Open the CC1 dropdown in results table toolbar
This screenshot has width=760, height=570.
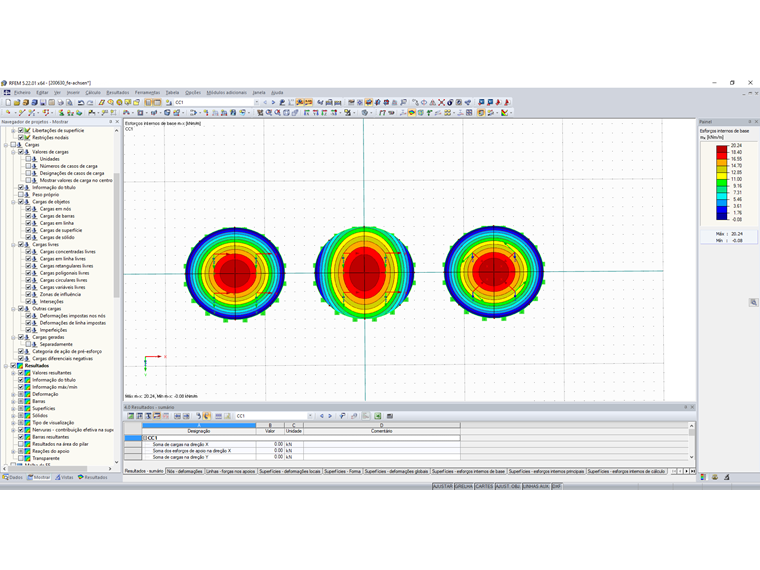(310, 416)
